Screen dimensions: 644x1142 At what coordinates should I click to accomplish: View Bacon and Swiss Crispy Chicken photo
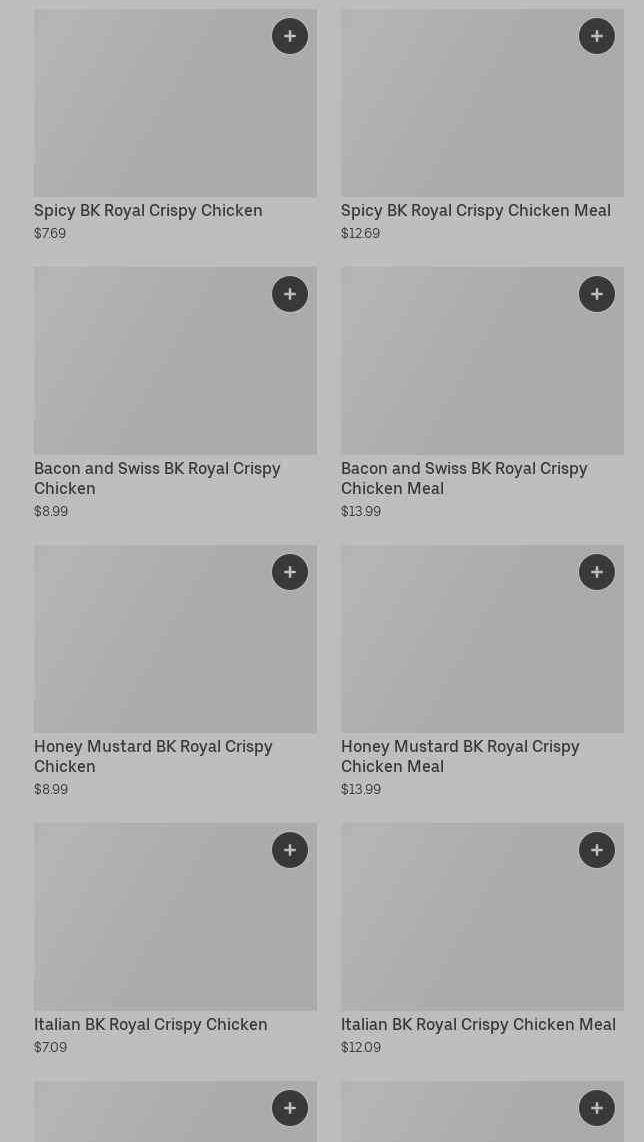point(175,361)
